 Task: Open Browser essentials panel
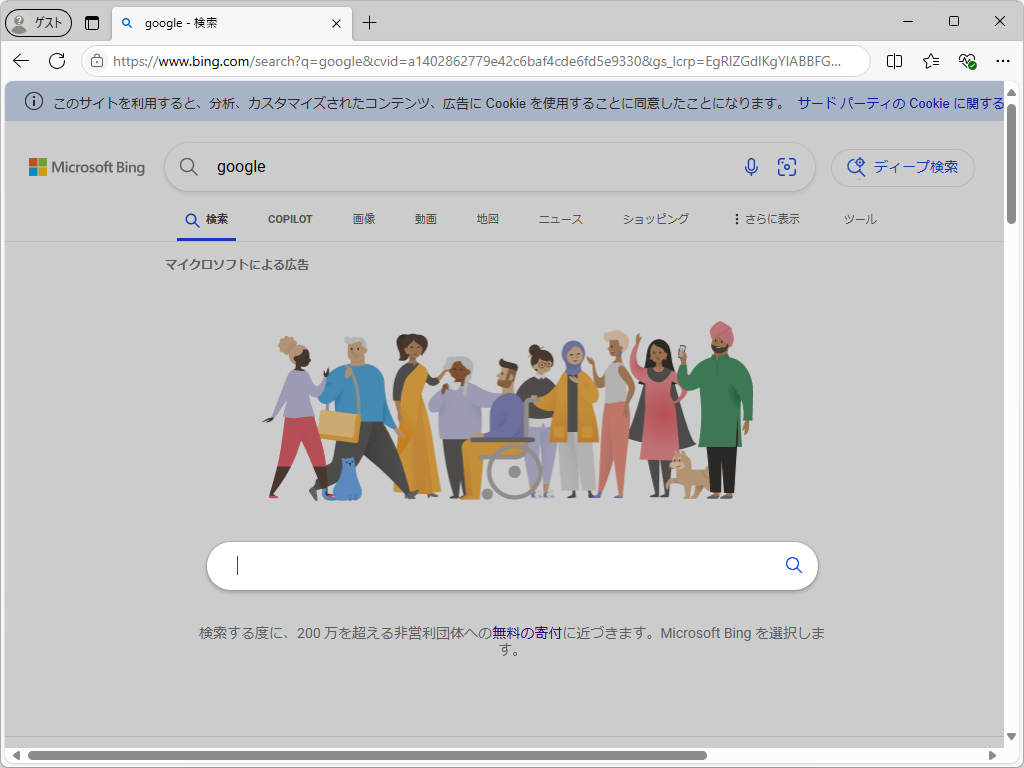(967, 61)
